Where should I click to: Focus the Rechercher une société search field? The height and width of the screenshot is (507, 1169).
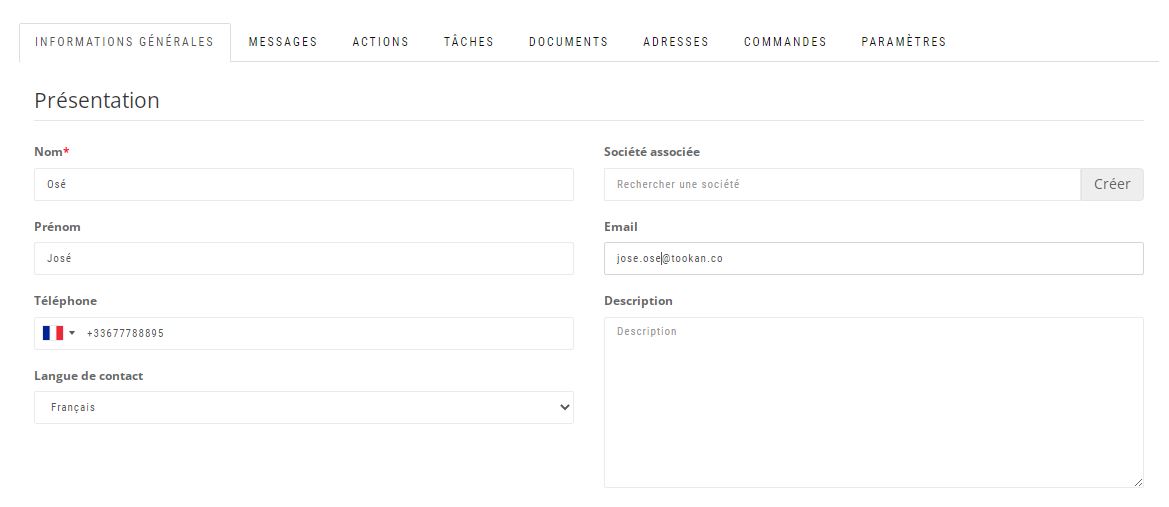(842, 184)
